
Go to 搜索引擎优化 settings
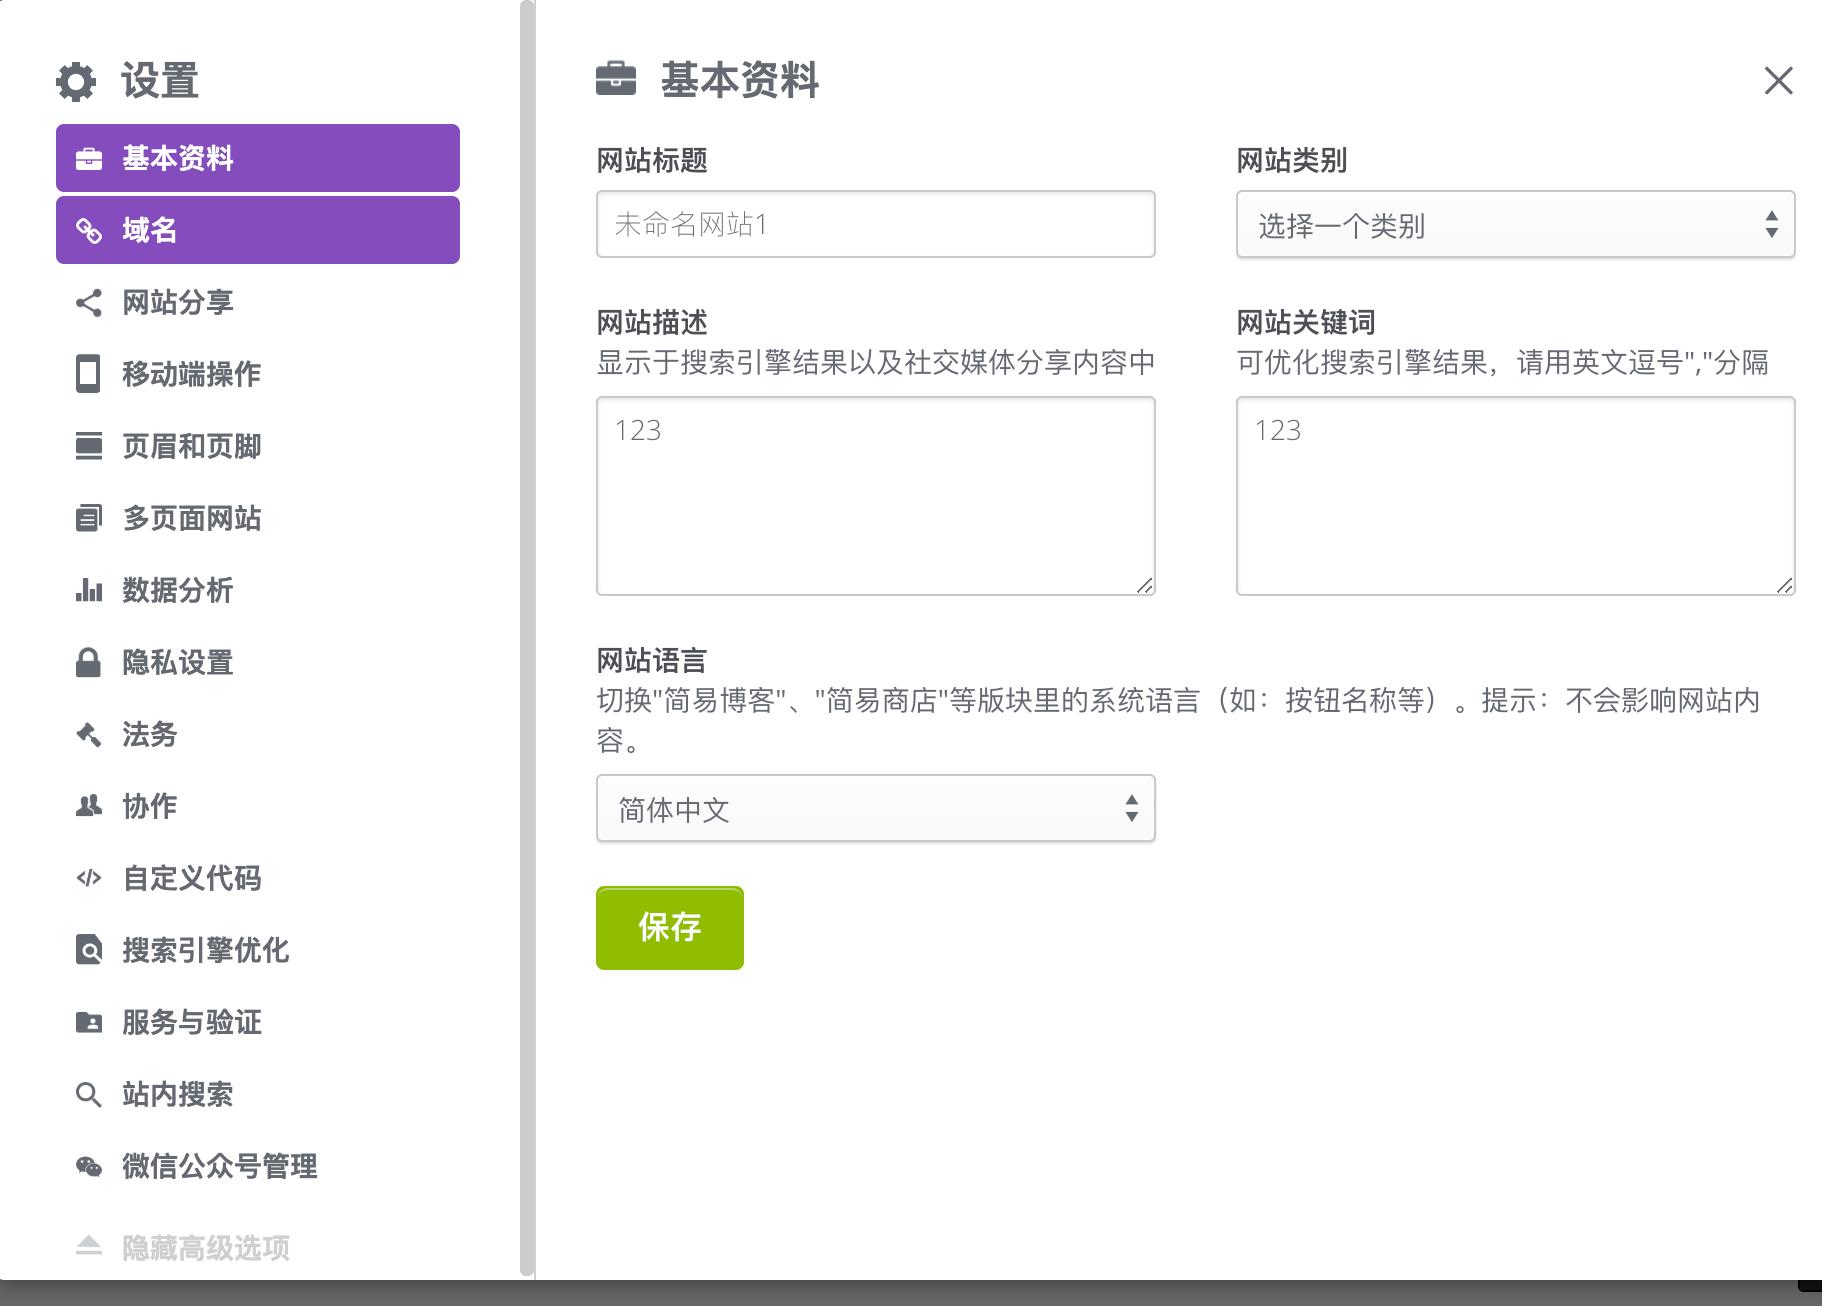click(x=205, y=950)
